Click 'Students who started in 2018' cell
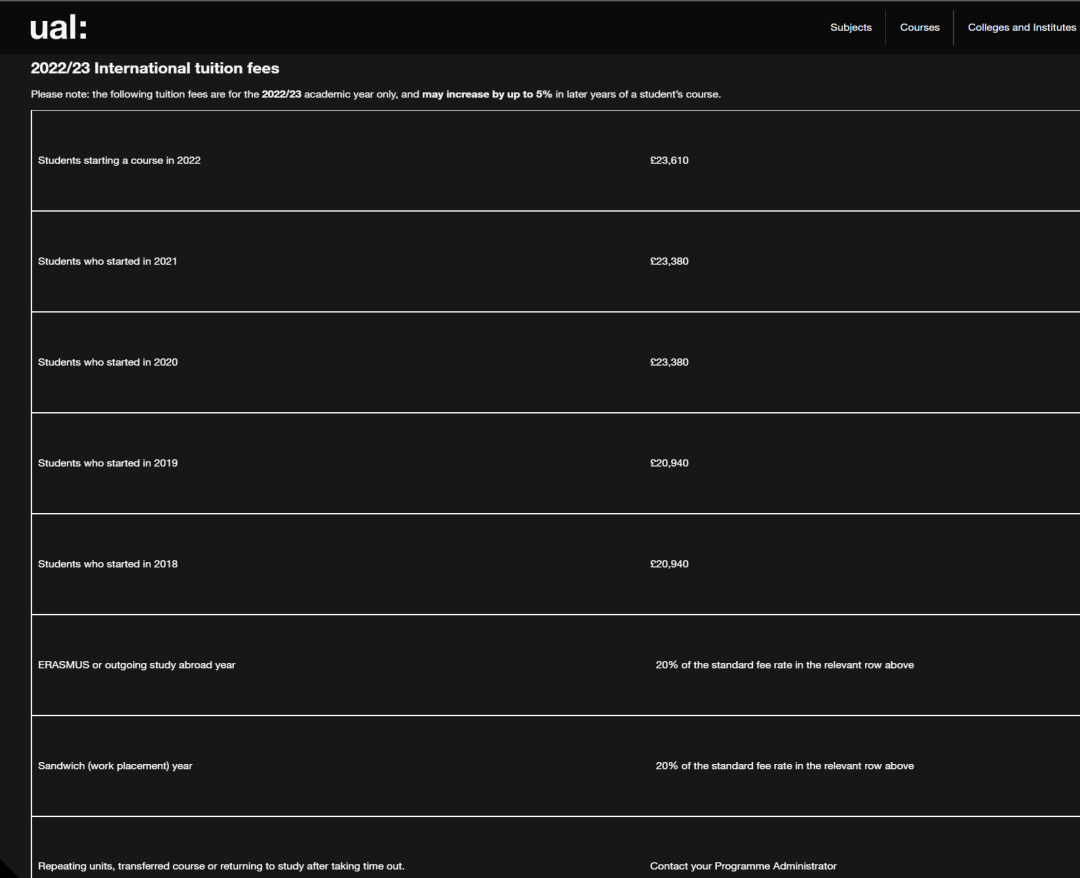Screen dimensions: 1080x878 coord(107,564)
